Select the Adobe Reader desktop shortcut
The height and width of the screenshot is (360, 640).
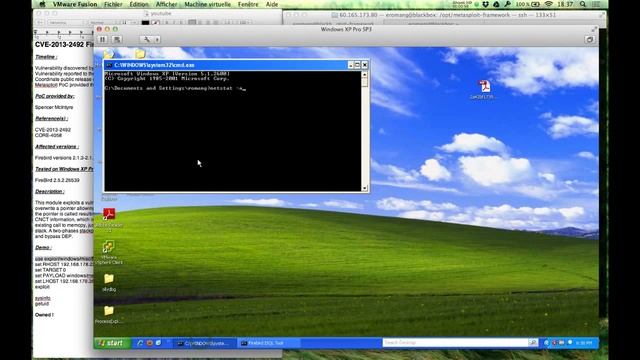click(109, 220)
